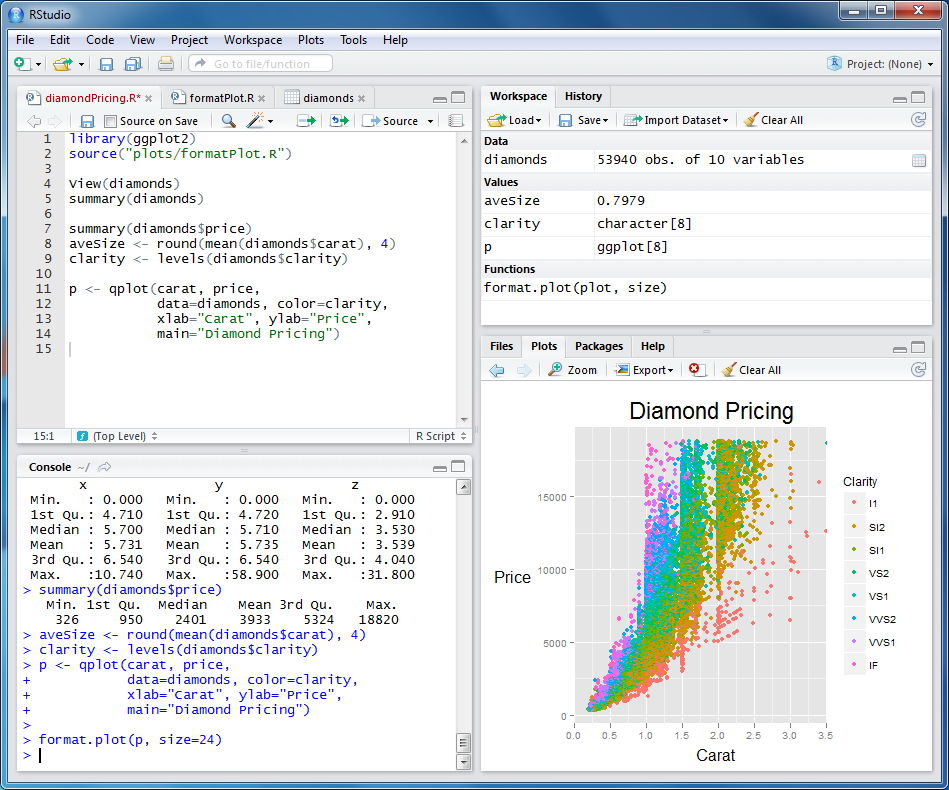This screenshot has height=790, width=949.
Task: Save the diamondPricing.R script
Action: (x=87, y=120)
